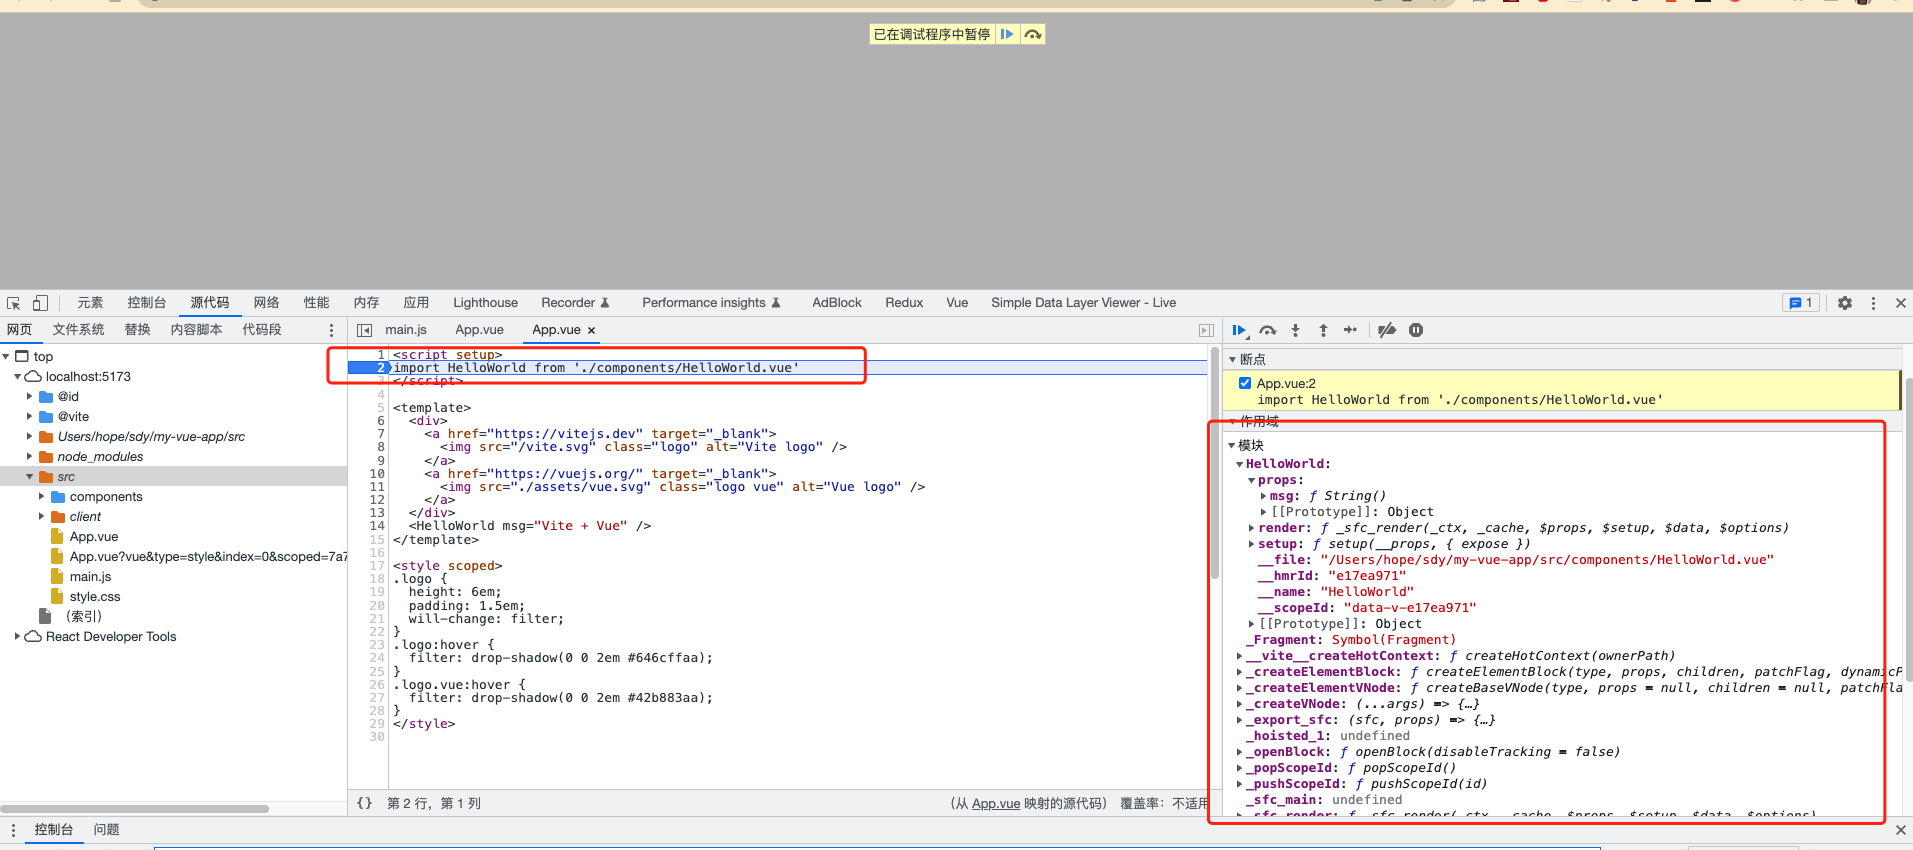Step over in paused overlay banner
1913x850 pixels.
[x=1033, y=34]
